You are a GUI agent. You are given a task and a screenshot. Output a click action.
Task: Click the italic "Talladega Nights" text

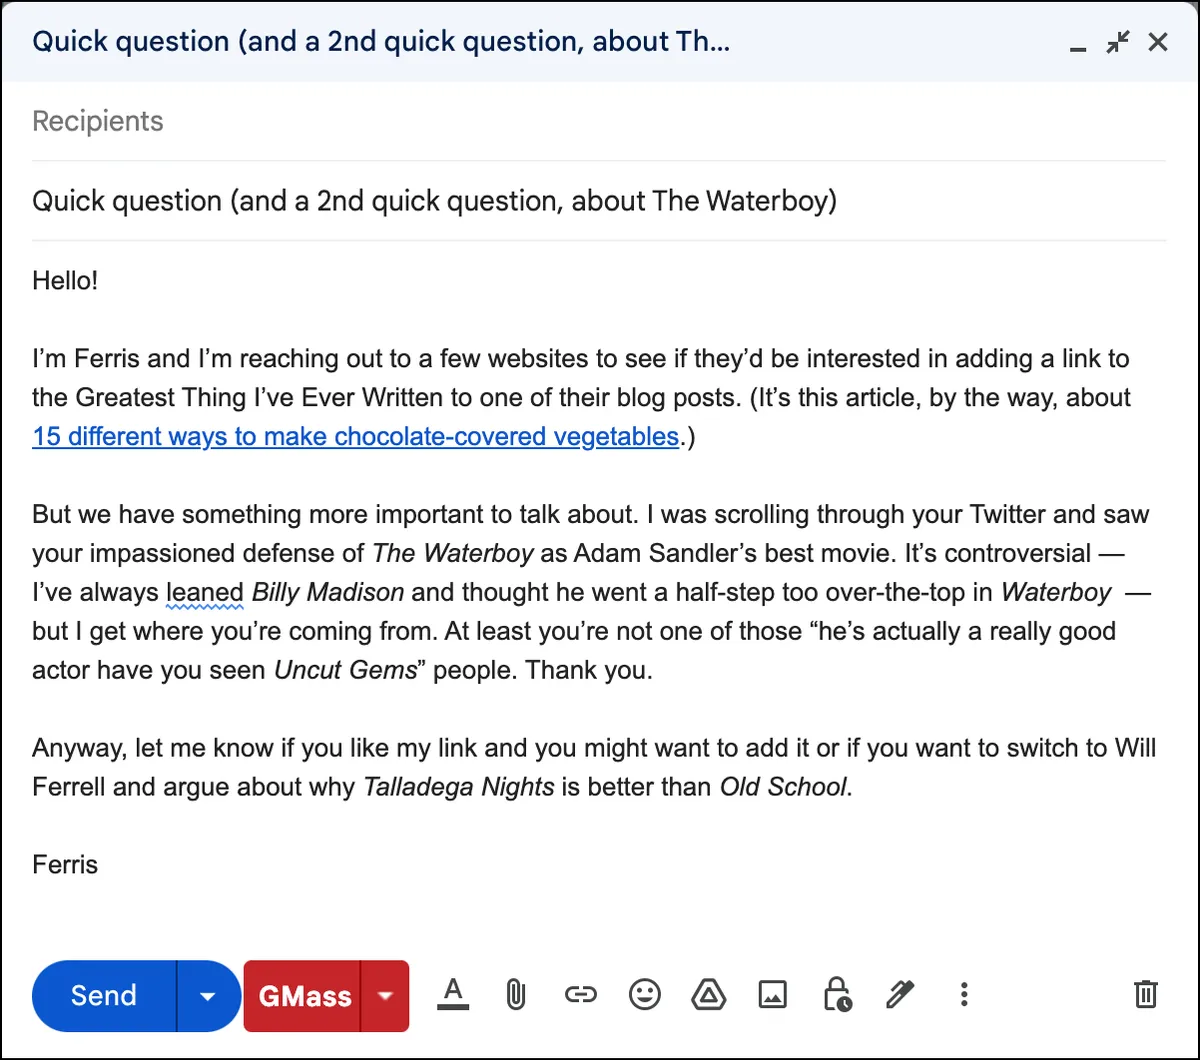(x=458, y=787)
